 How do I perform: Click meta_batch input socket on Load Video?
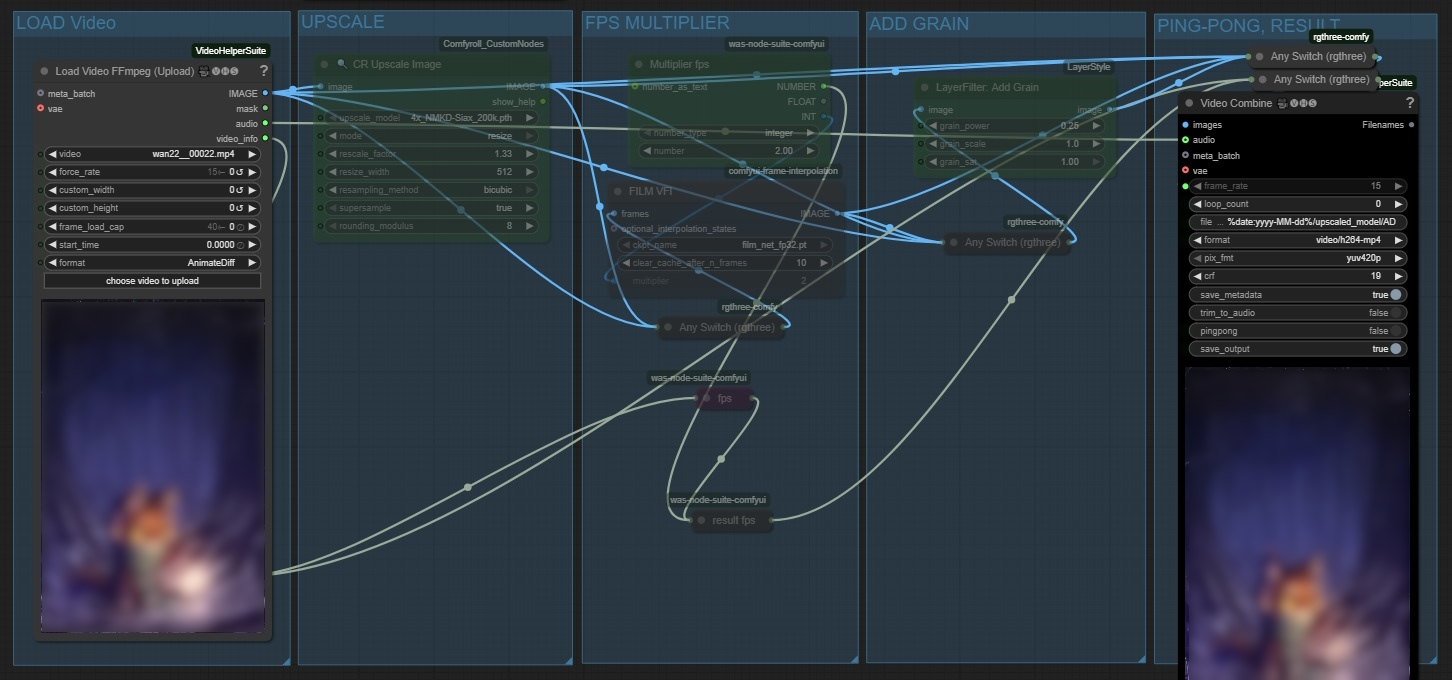pyautogui.click(x=40, y=93)
